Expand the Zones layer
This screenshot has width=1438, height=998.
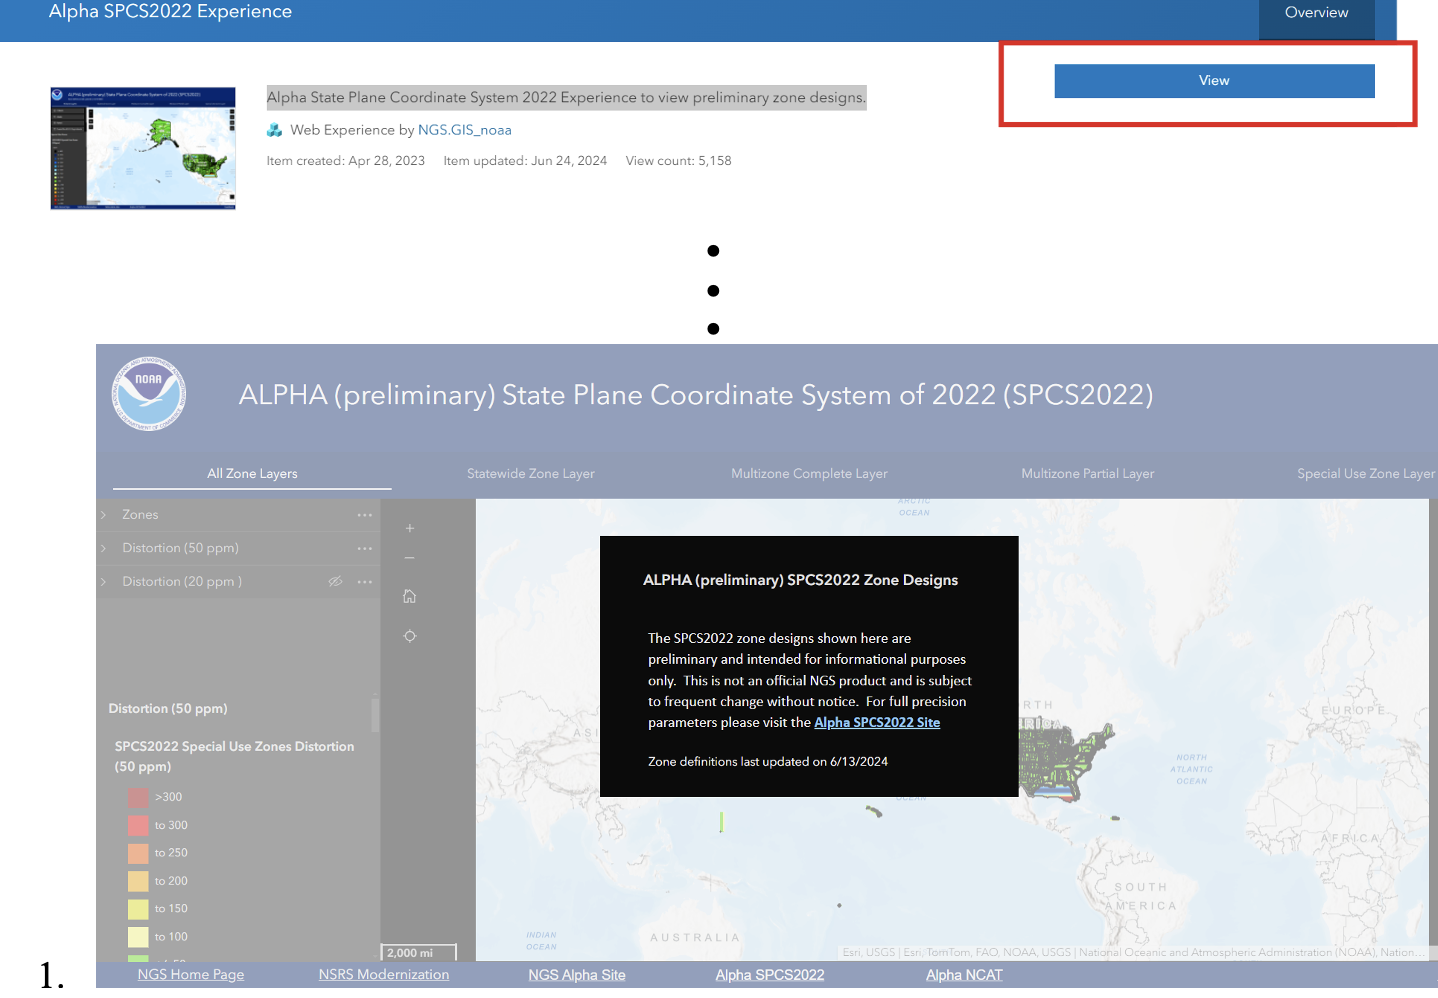click(x=104, y=515)
